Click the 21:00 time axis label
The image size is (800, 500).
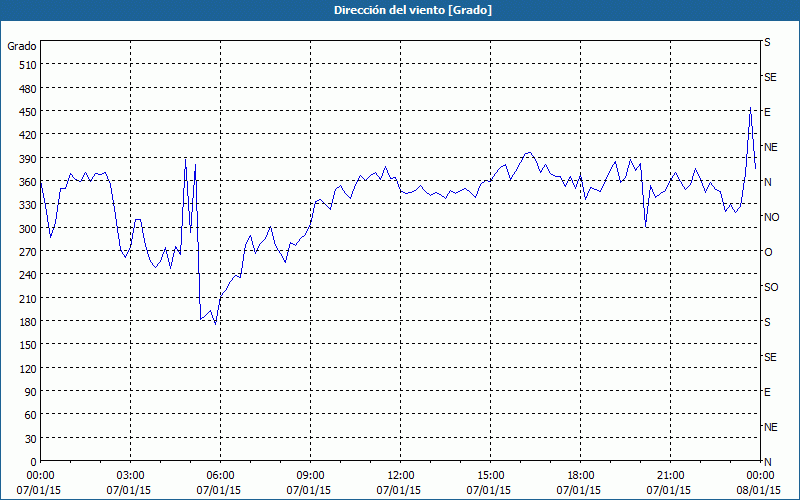[x=669, y=476]
